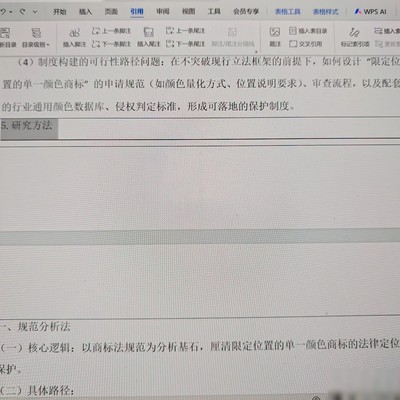Open the 工具 tab
The height and width of the screenshot is (400, 400).
(x=214, y=12)
